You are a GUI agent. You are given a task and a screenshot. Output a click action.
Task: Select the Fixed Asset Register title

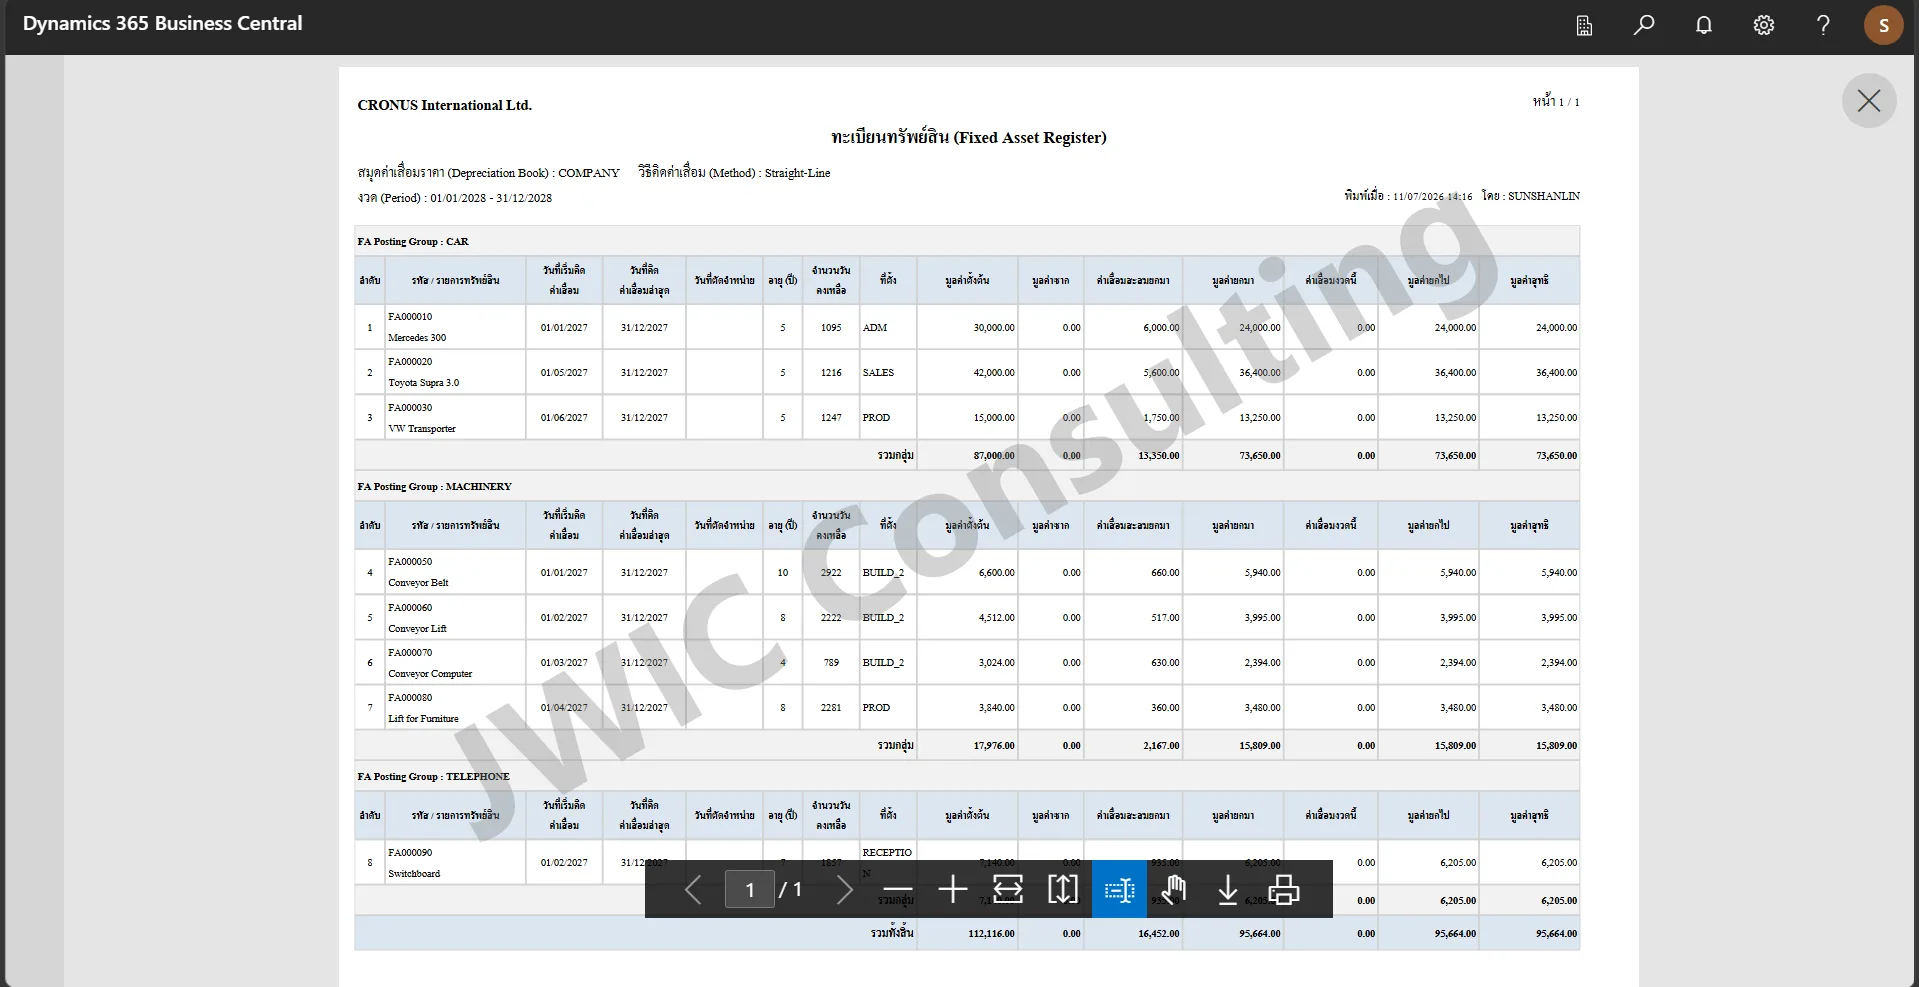969,137
